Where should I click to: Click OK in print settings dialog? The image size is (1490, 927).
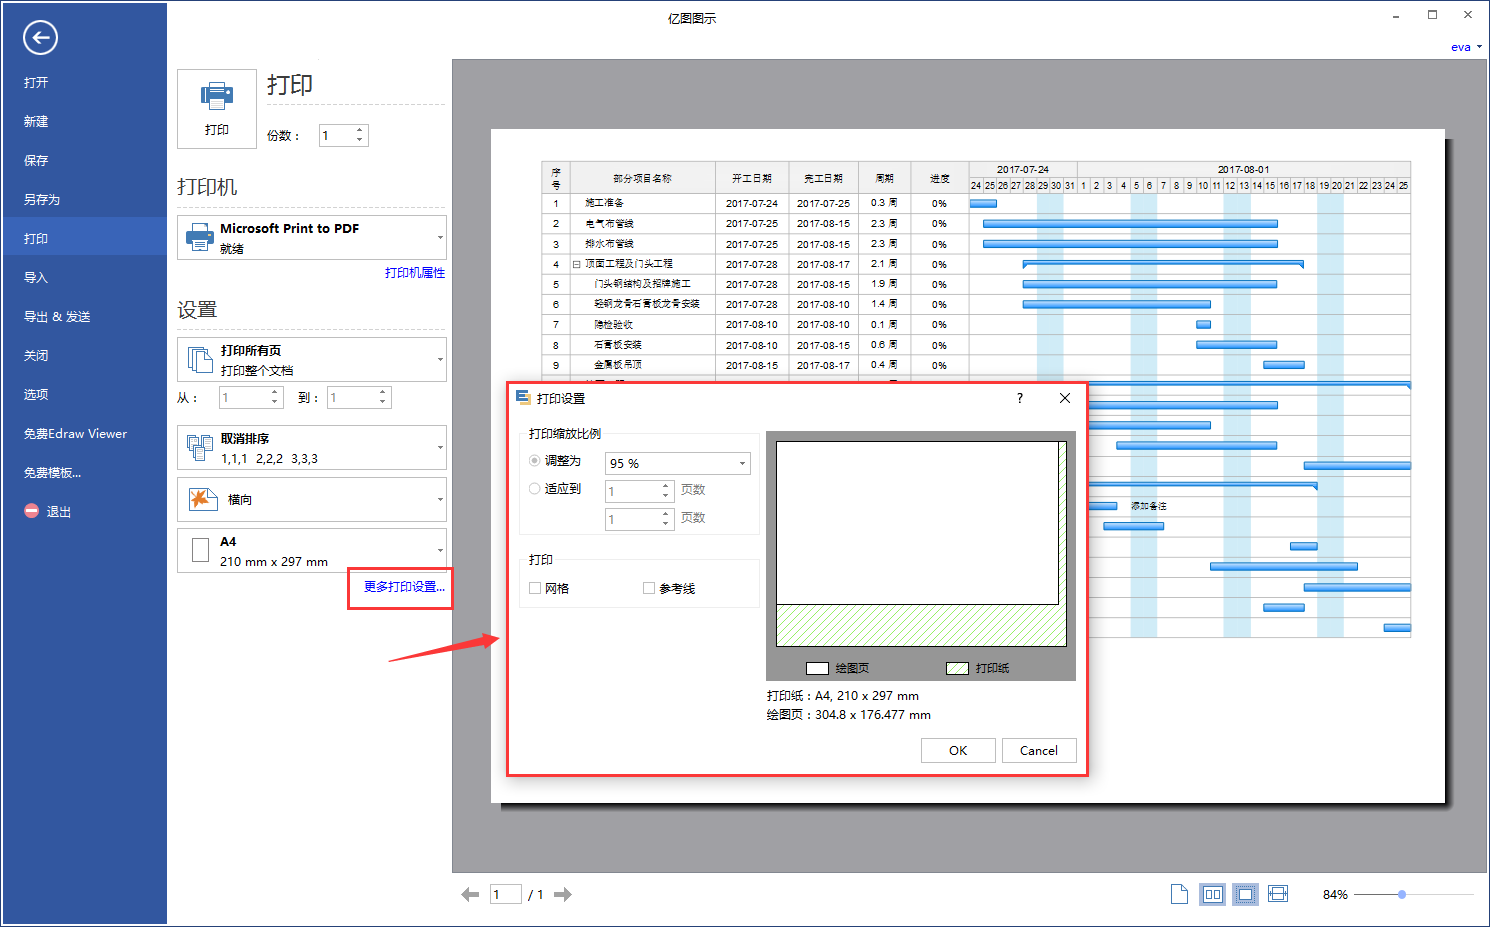tap(958, 750)
